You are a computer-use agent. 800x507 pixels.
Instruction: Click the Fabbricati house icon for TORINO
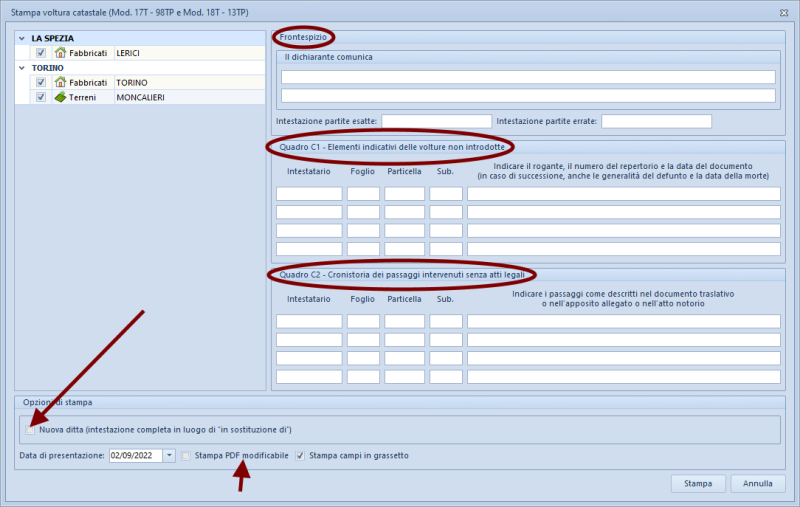[x=60, y=82]
